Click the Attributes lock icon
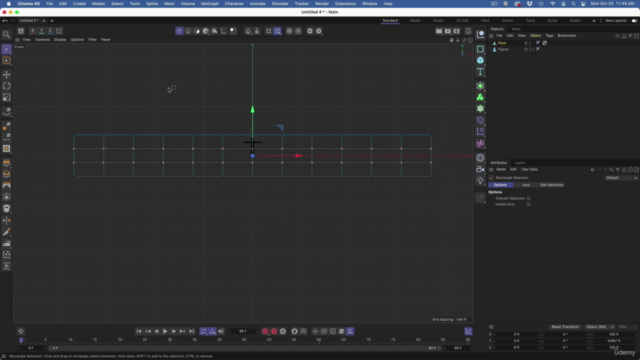Viewport: 640px width, 360px height. [624, 170]
